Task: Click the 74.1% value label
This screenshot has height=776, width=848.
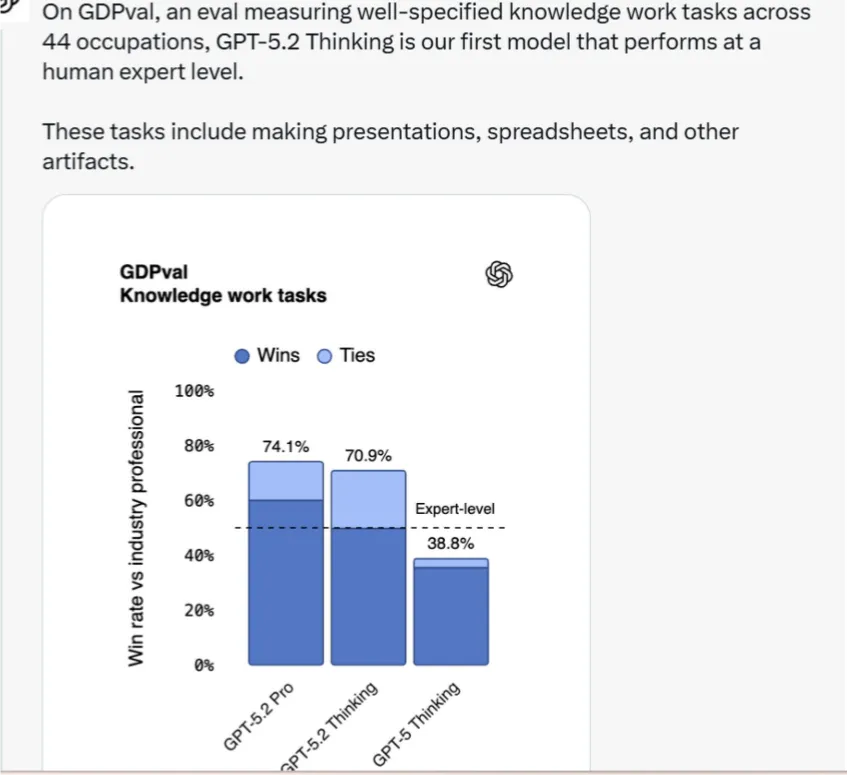Action: [x=286, y=447]
